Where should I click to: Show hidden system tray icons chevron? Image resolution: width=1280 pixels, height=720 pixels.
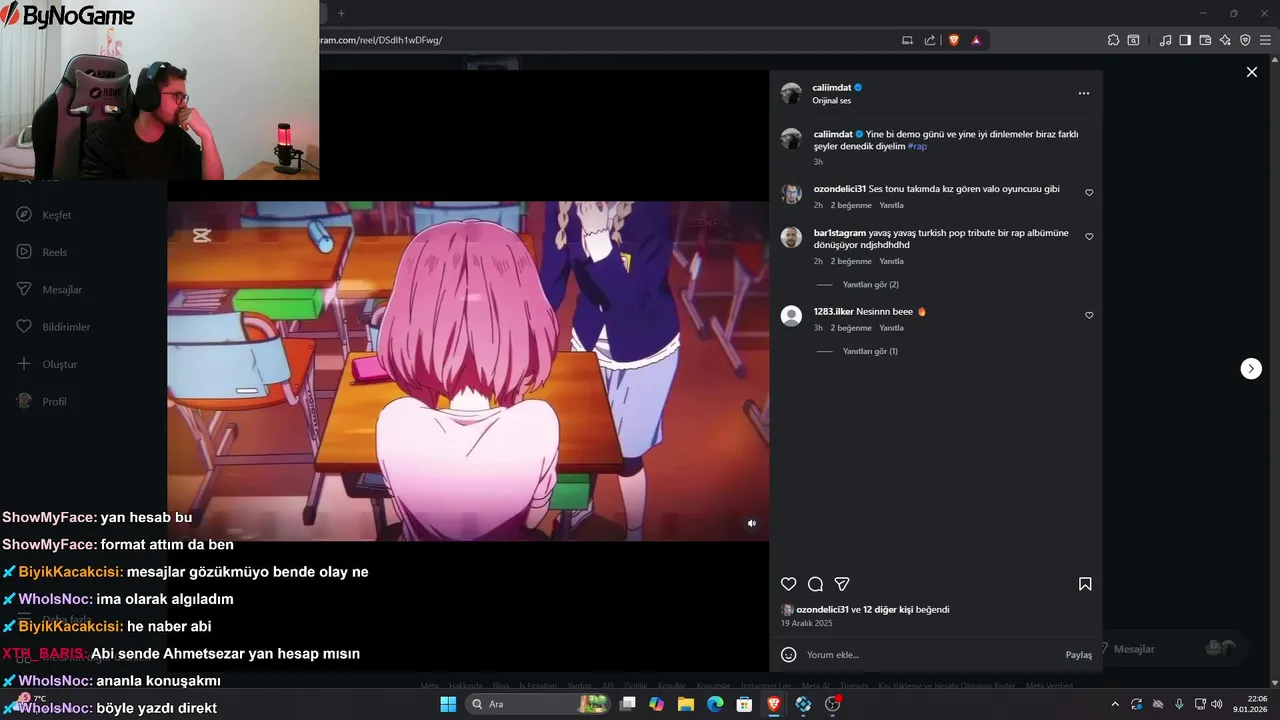coord(1115,704)
